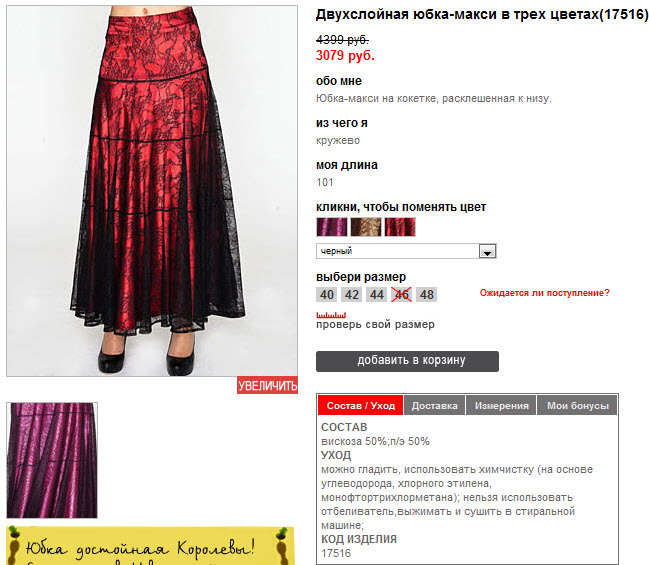This screenshot has width=649, height=565.
Task: Open the color dropdown arrow
Action: [x=488, y=251]
